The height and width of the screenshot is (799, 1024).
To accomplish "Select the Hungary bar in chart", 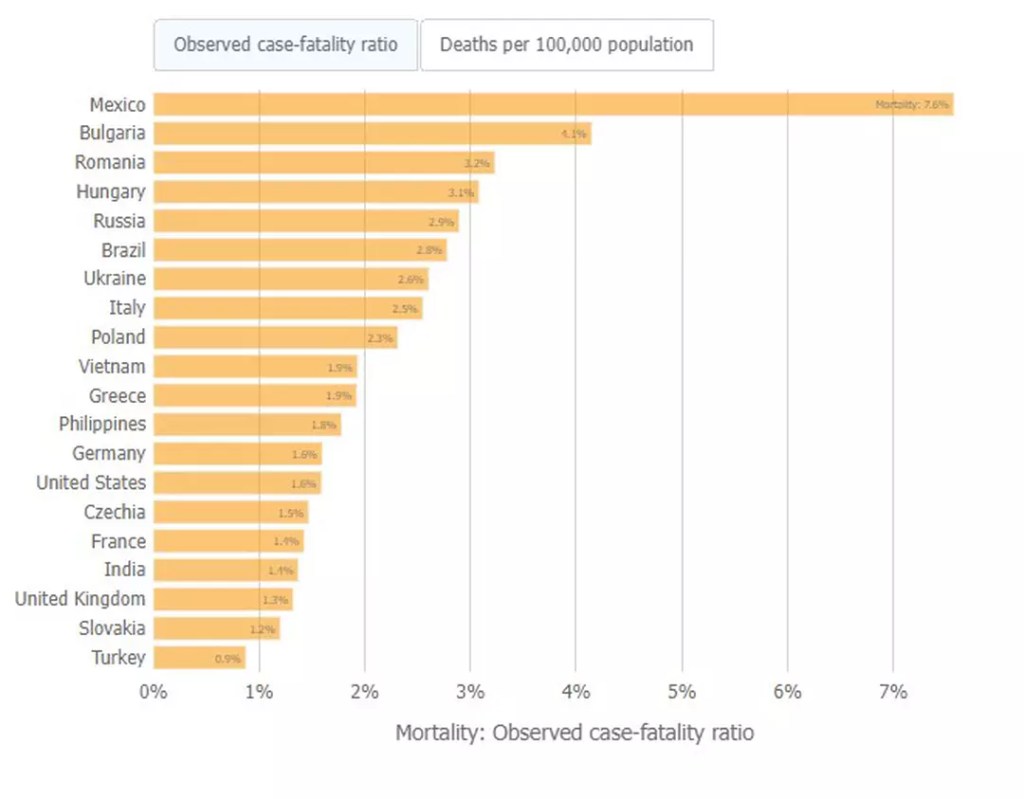I will coord(315,192).
